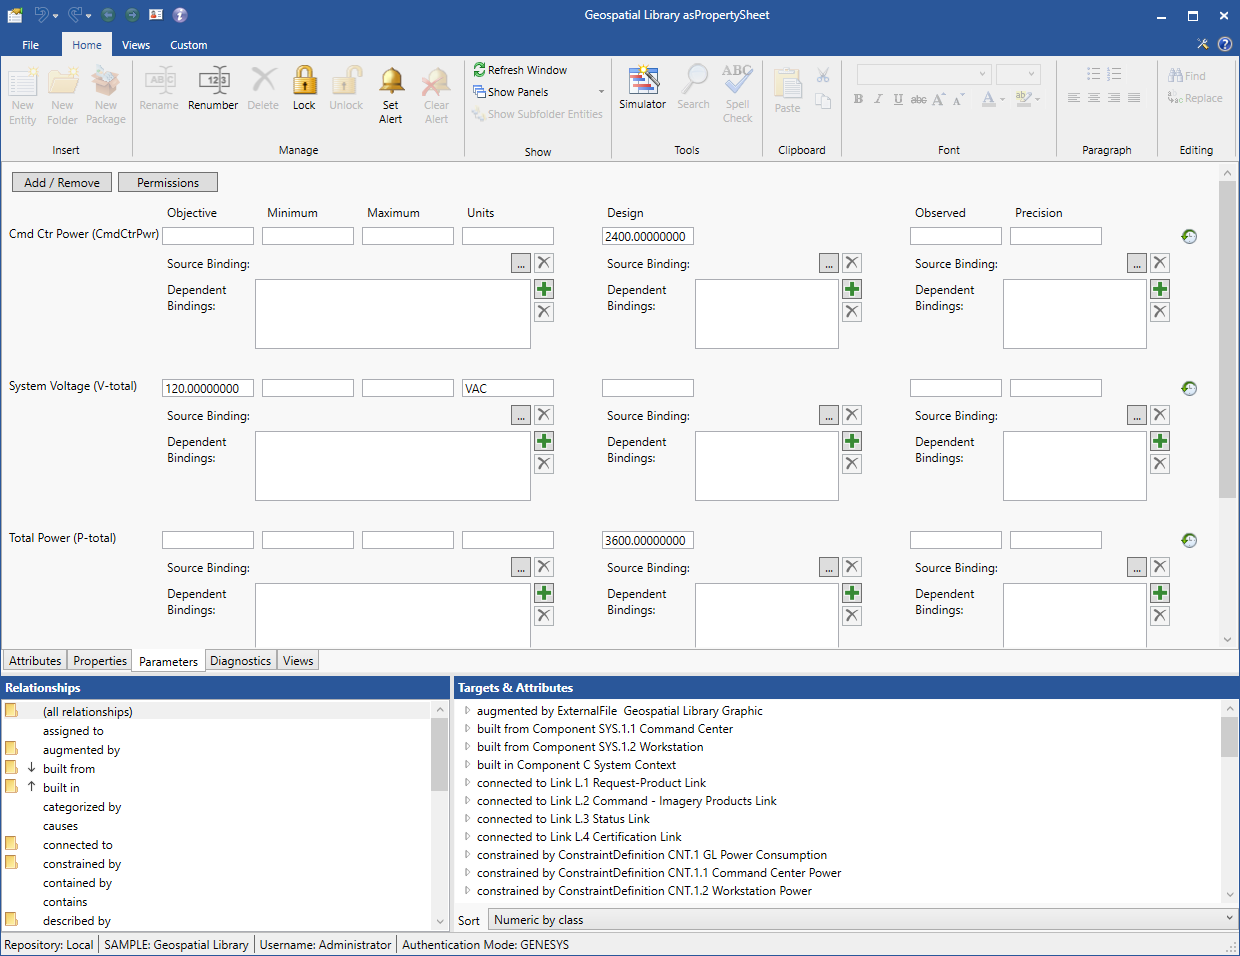Browse source binding for Cmd Ctr Power Observed

coord(1137,263)
